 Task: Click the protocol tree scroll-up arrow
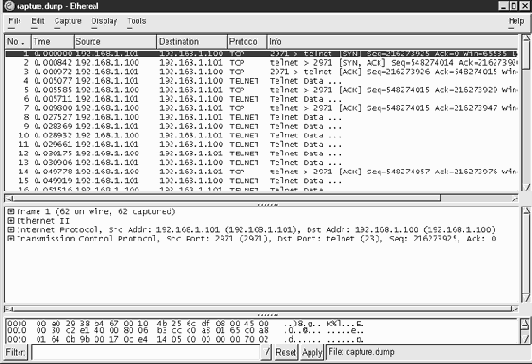526,210
